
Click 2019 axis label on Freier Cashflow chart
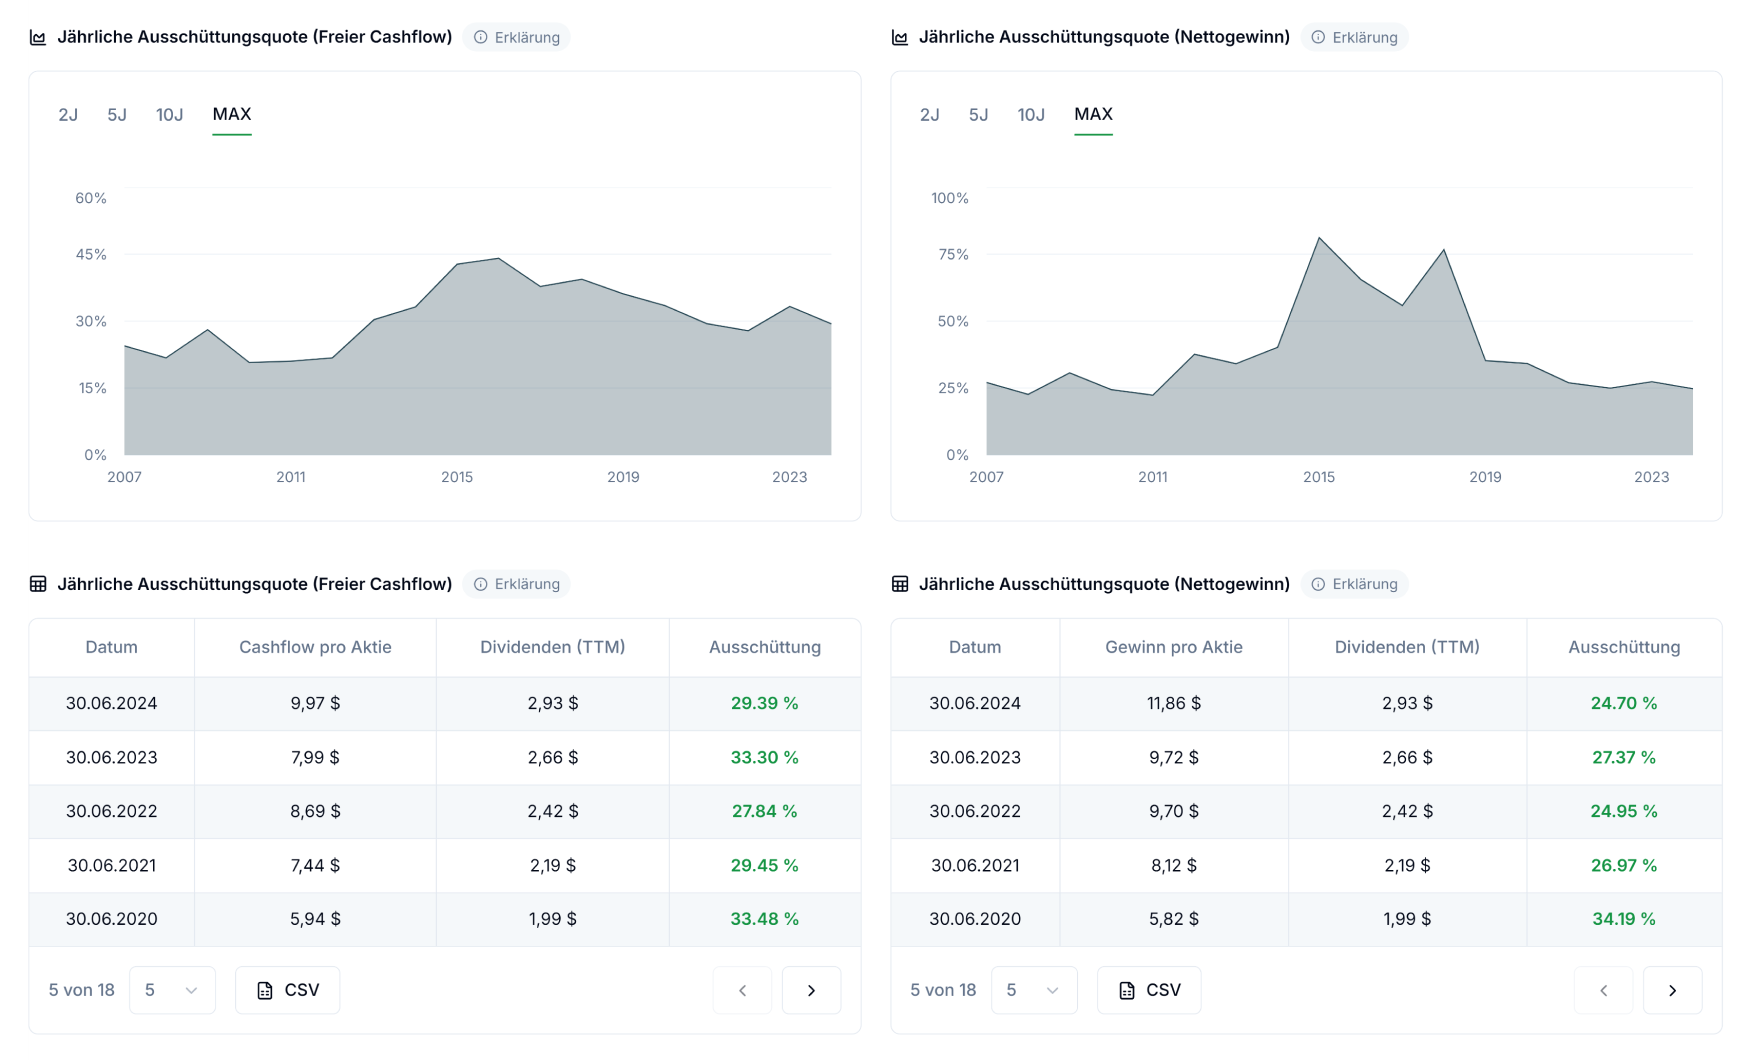point(623,477)
